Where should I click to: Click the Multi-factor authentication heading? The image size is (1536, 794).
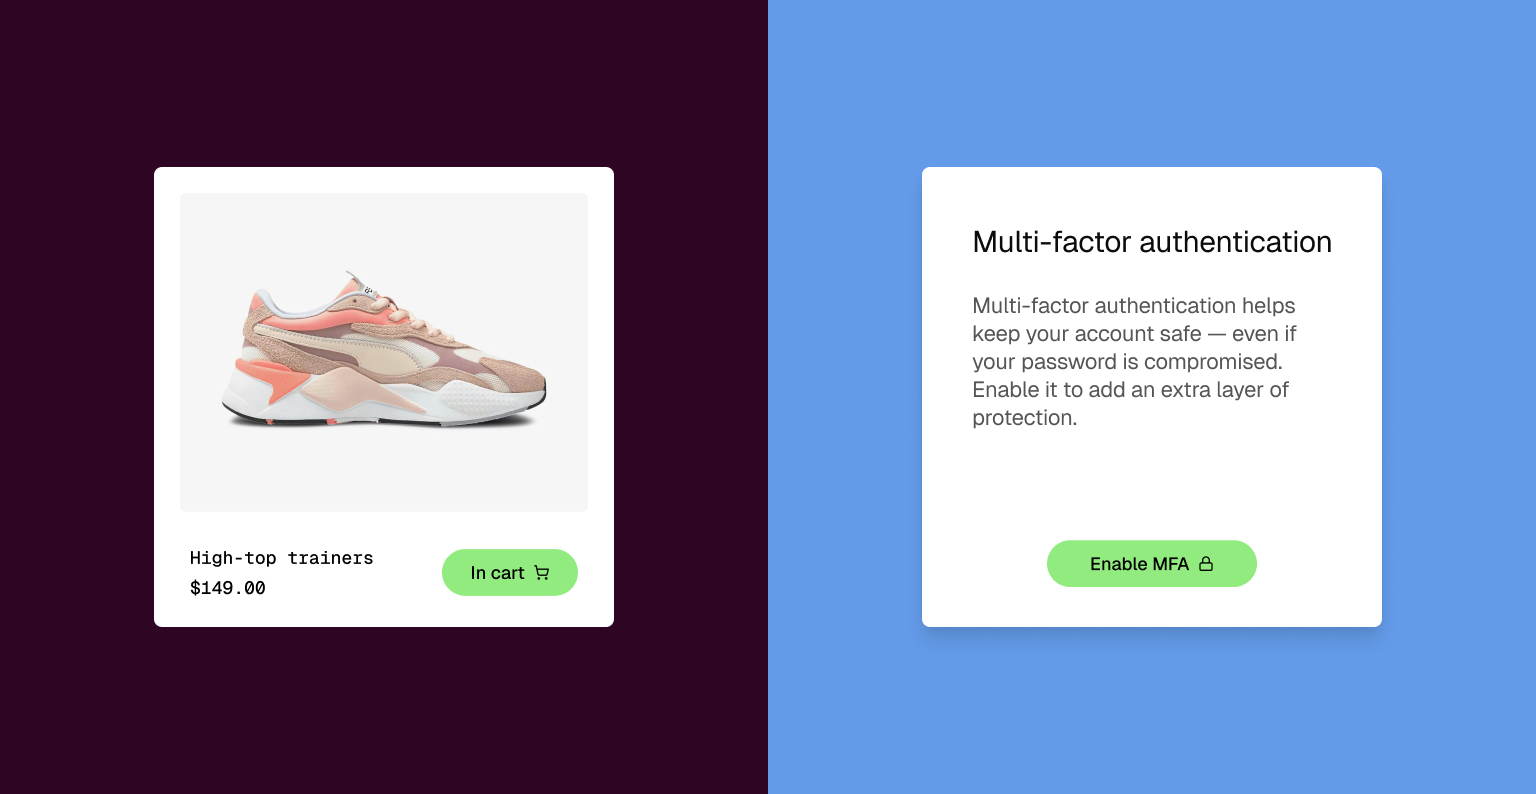coord(1152,242)
